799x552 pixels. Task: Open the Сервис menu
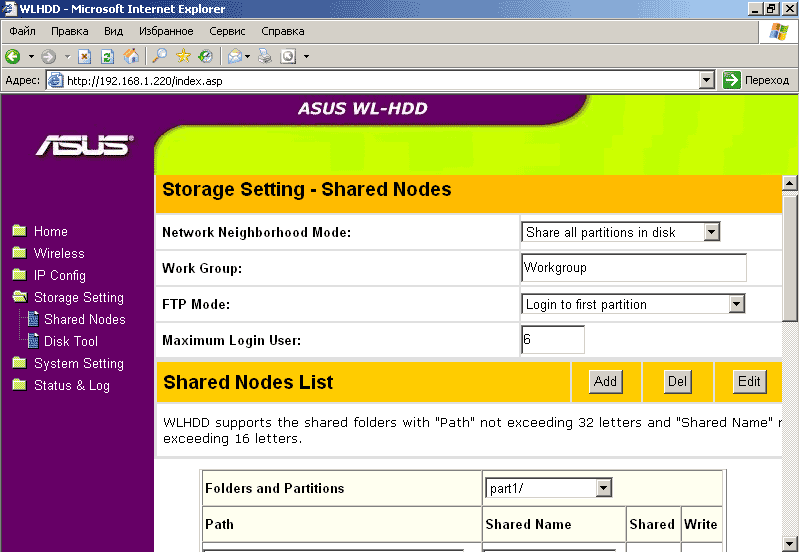[227, 31]
